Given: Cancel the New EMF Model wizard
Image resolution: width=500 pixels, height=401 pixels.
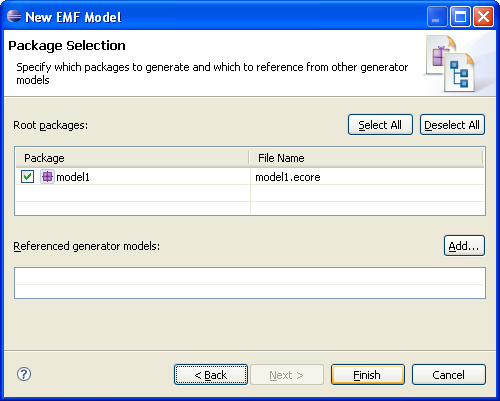Looking at the screenshot, I should point(449,375).
